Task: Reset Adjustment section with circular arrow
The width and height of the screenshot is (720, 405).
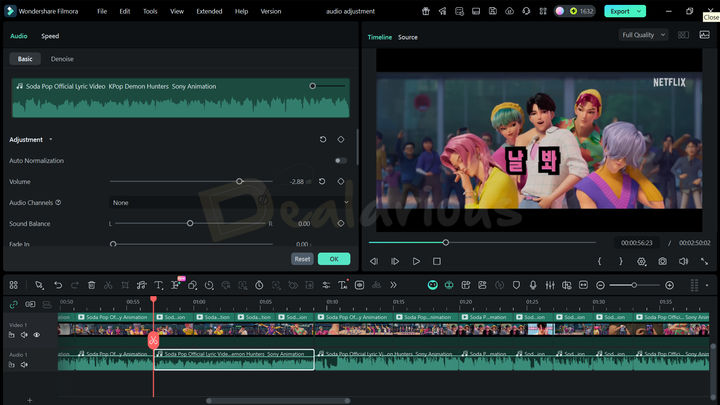Action: tap(323, 139)
